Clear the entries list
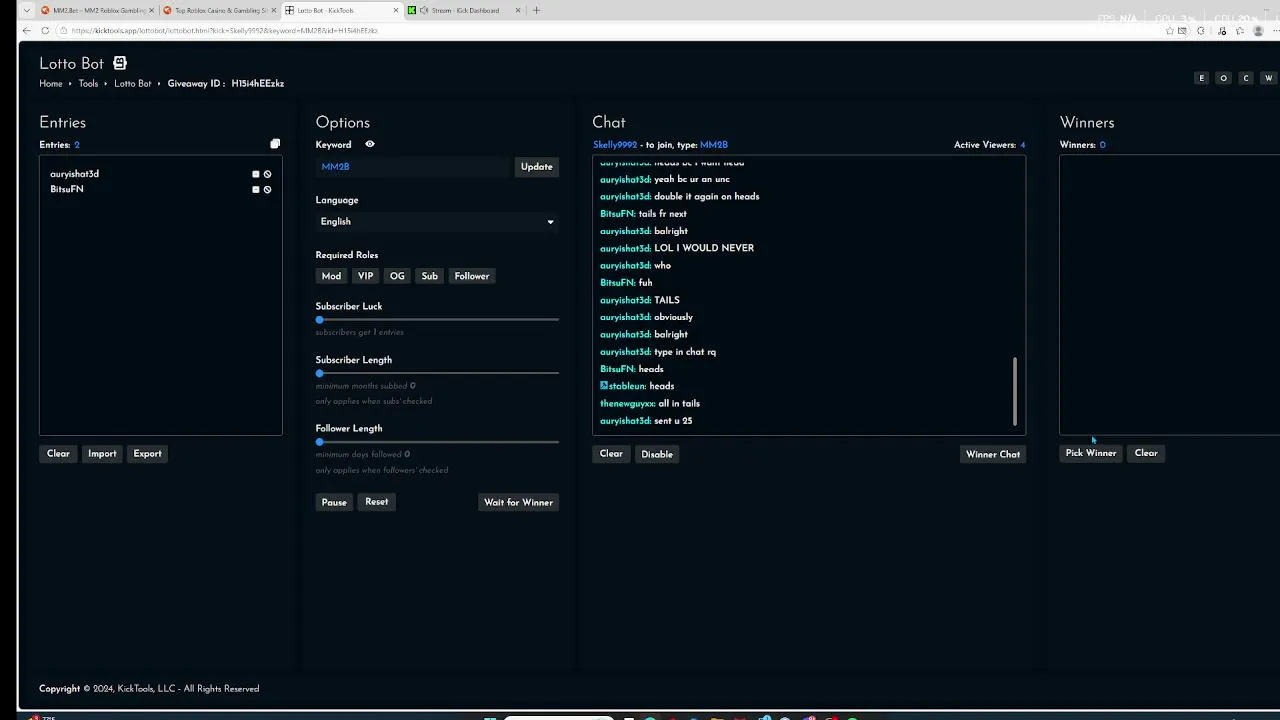The image size is (1280, 720). click(58, 454)
